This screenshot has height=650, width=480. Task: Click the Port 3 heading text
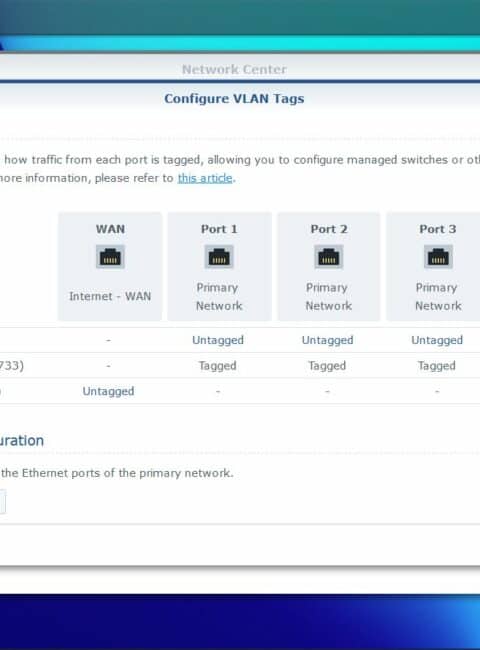coord(438,229)
